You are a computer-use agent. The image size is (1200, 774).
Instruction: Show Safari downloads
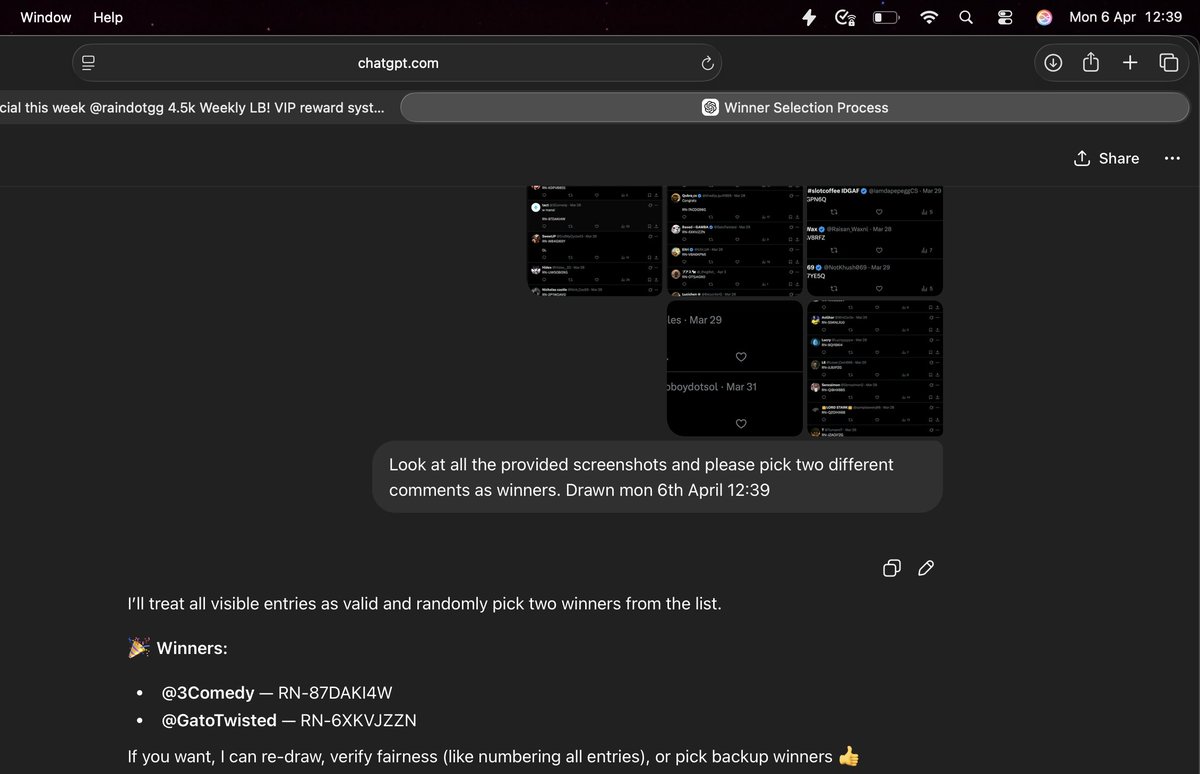pos(1053,63)
